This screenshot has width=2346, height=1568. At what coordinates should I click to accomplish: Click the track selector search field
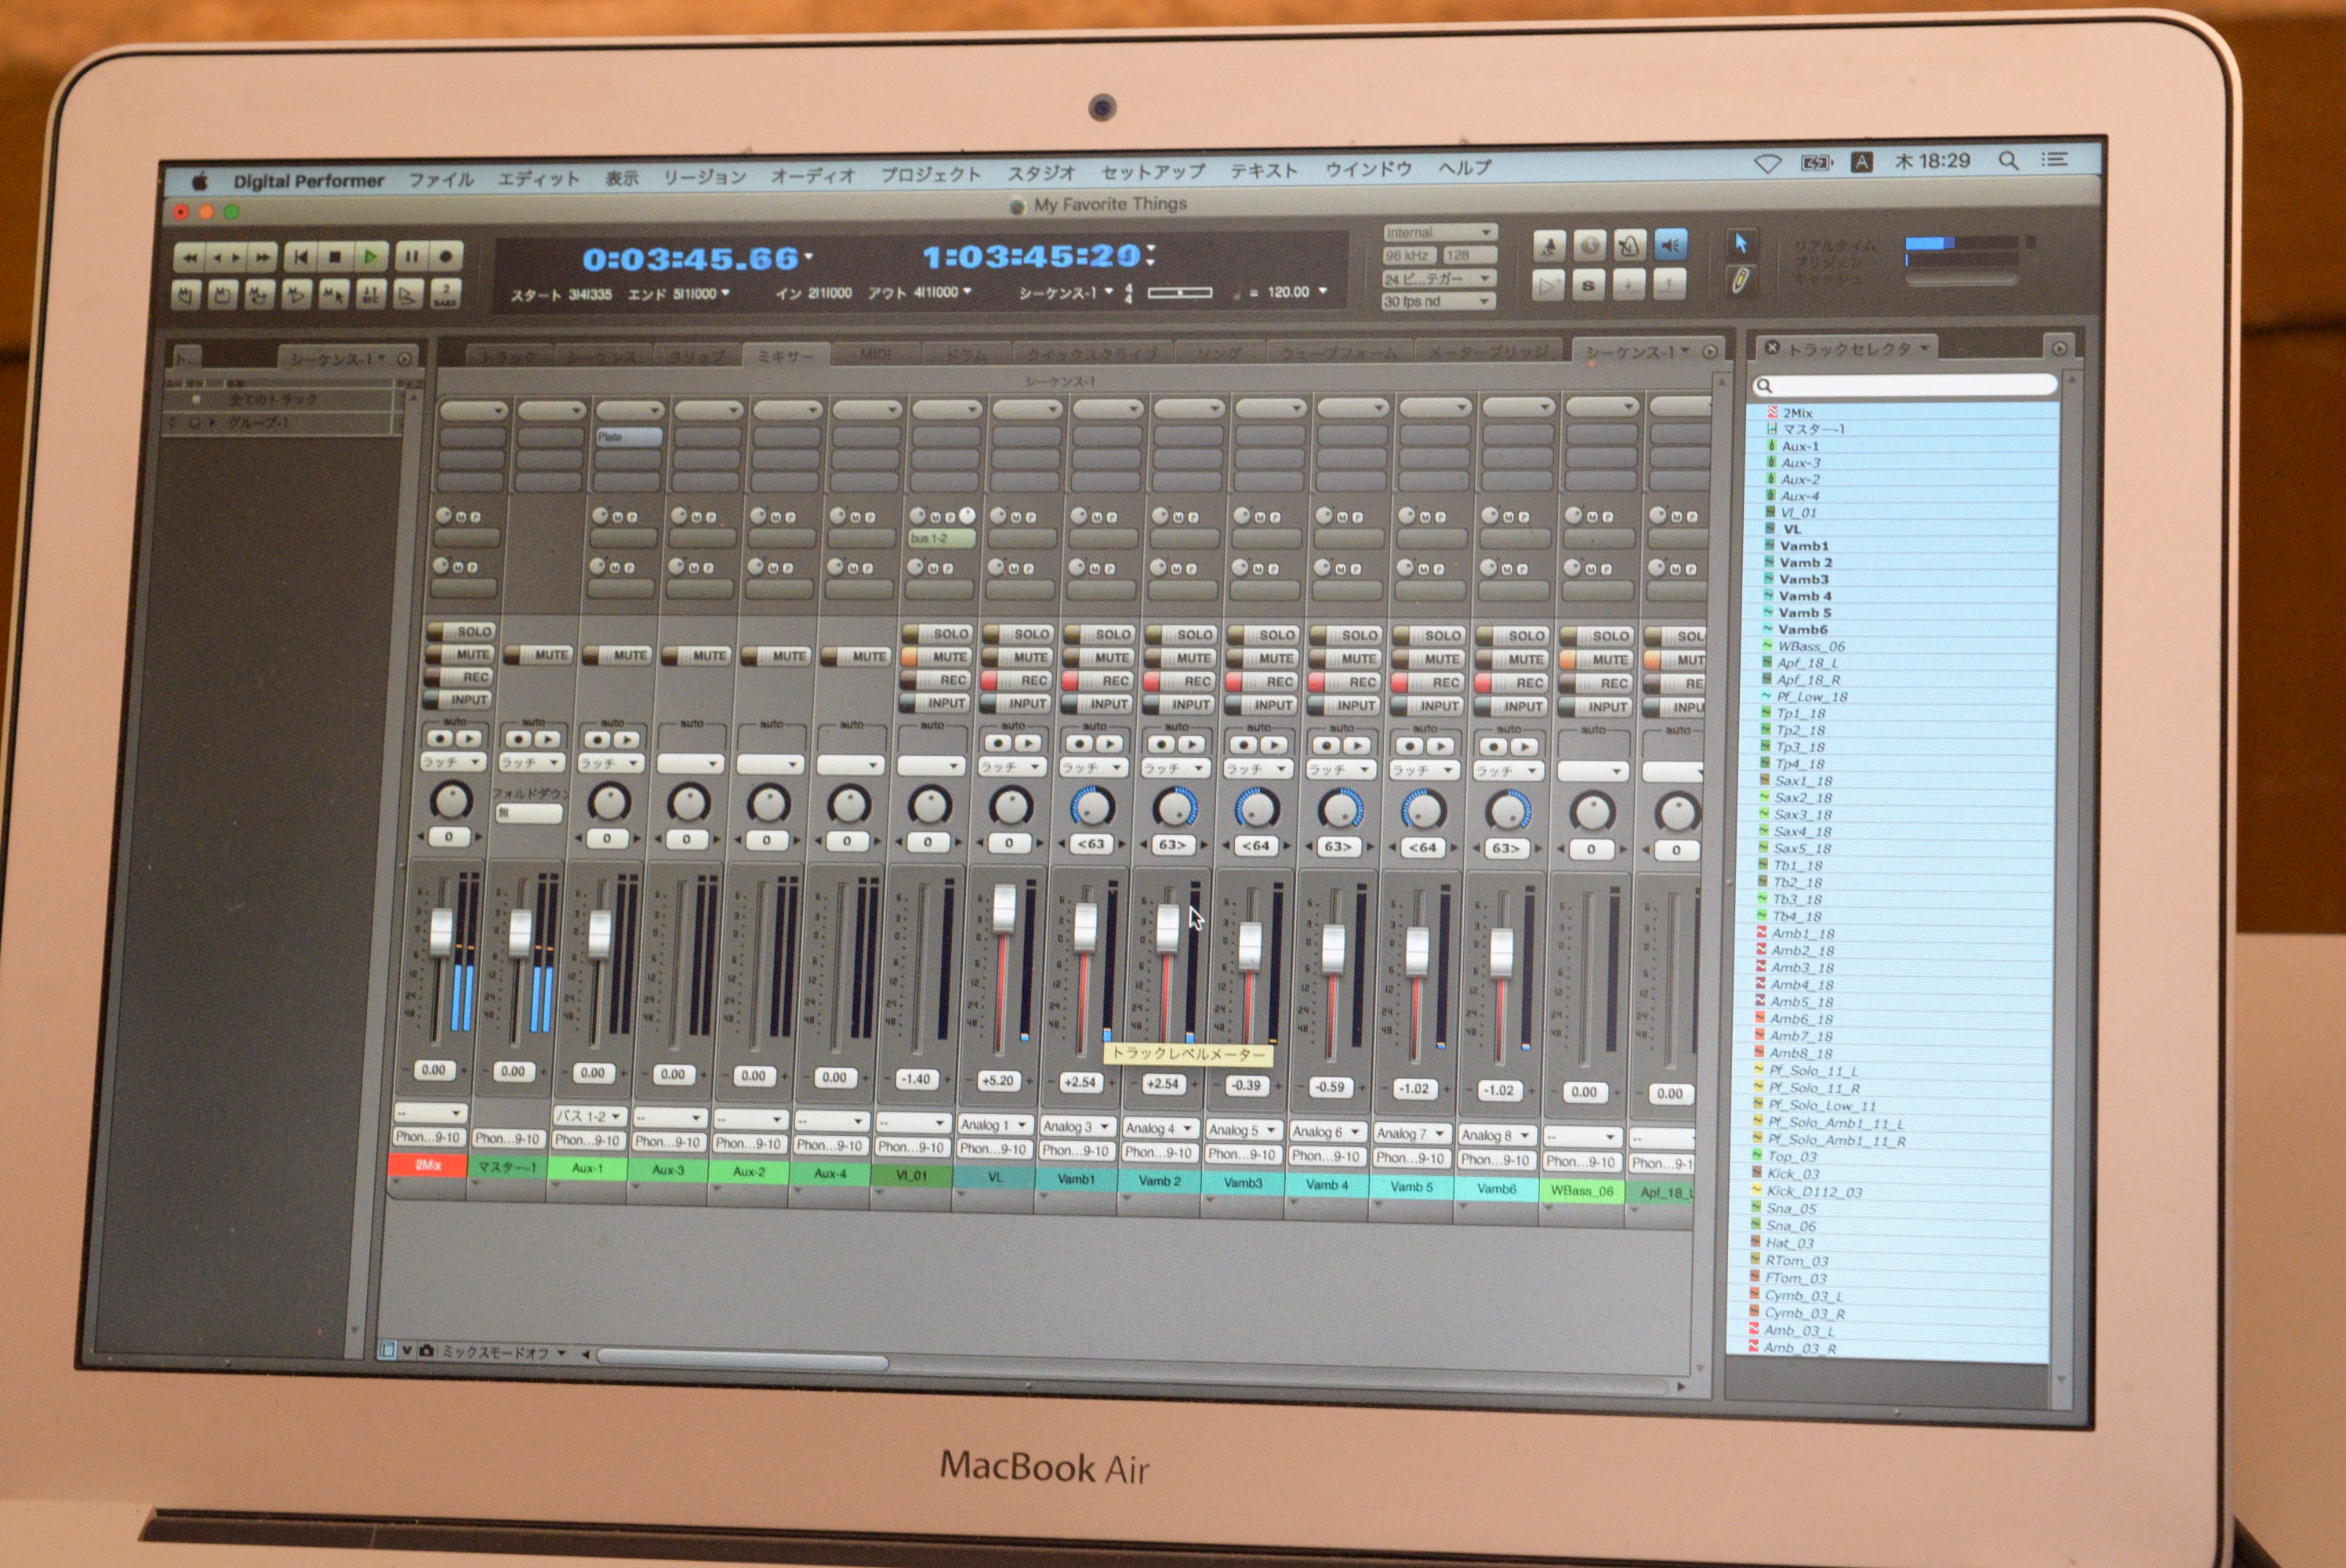1905,385
